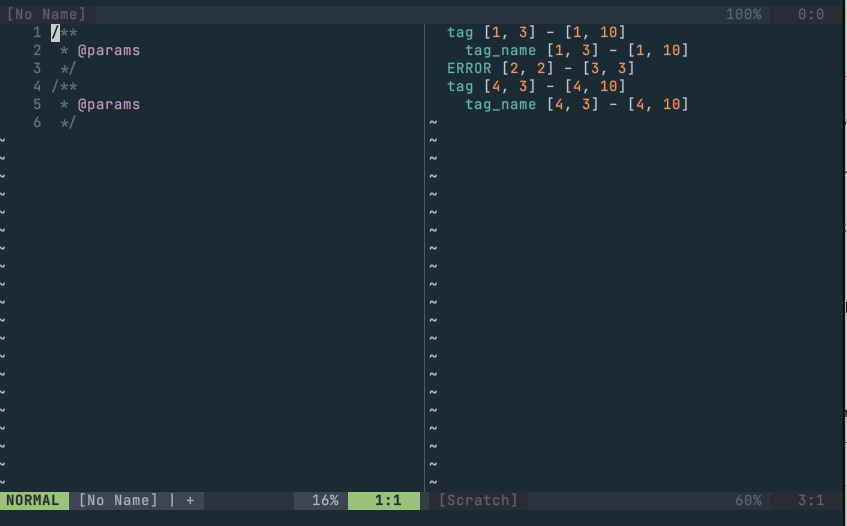Click line number 1 in the gutter
The height and width of the screenshot is (526, 847).
37,32
